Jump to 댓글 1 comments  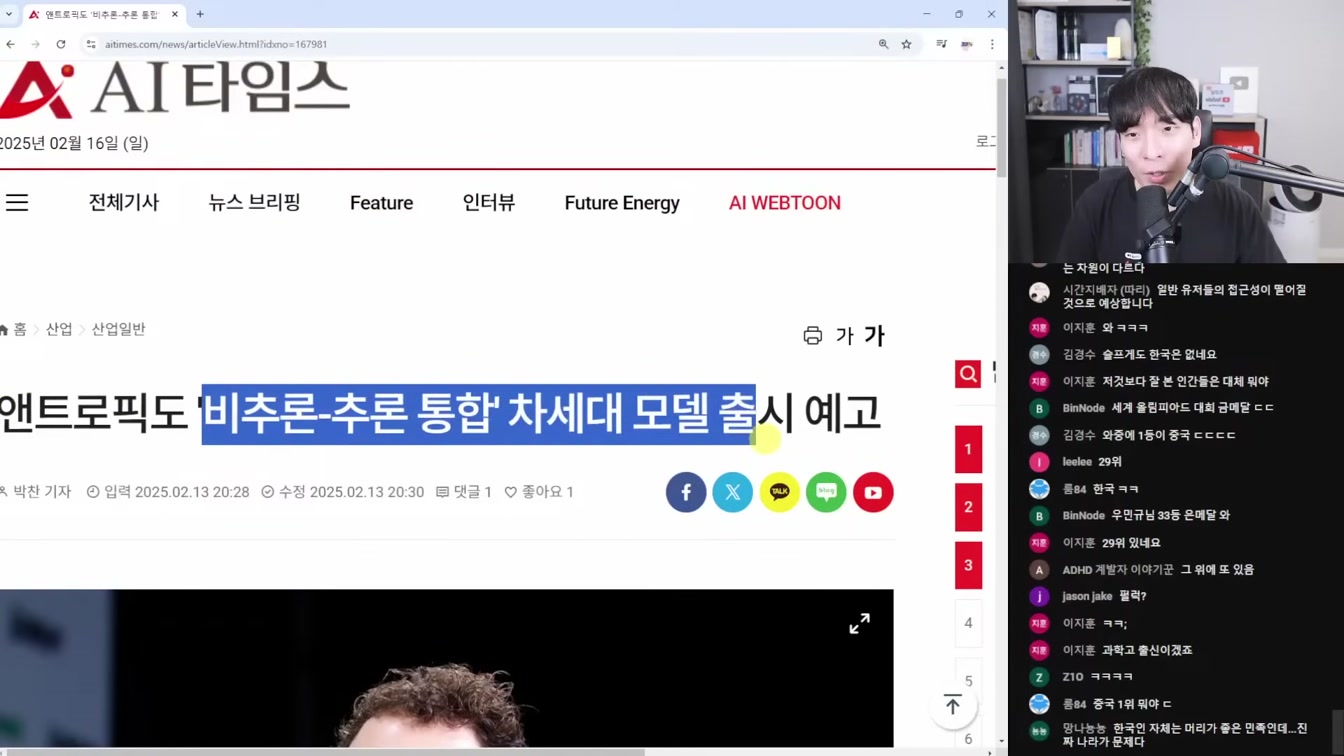click(464, 492)
